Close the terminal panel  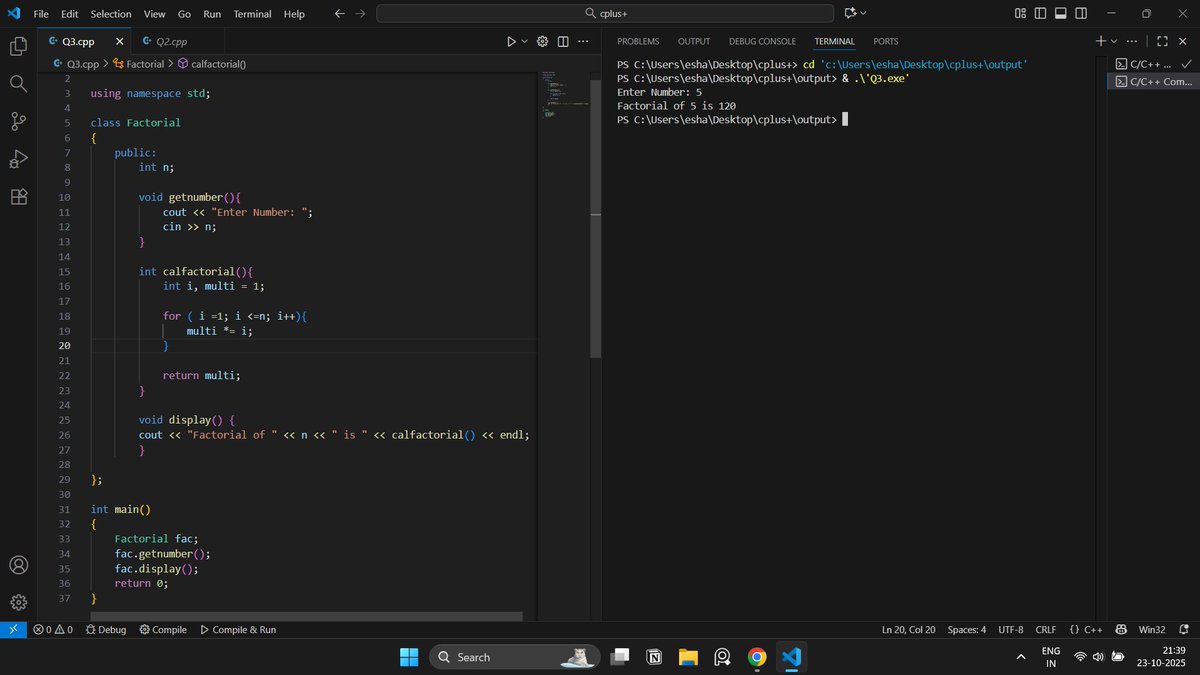[1182, 41]
